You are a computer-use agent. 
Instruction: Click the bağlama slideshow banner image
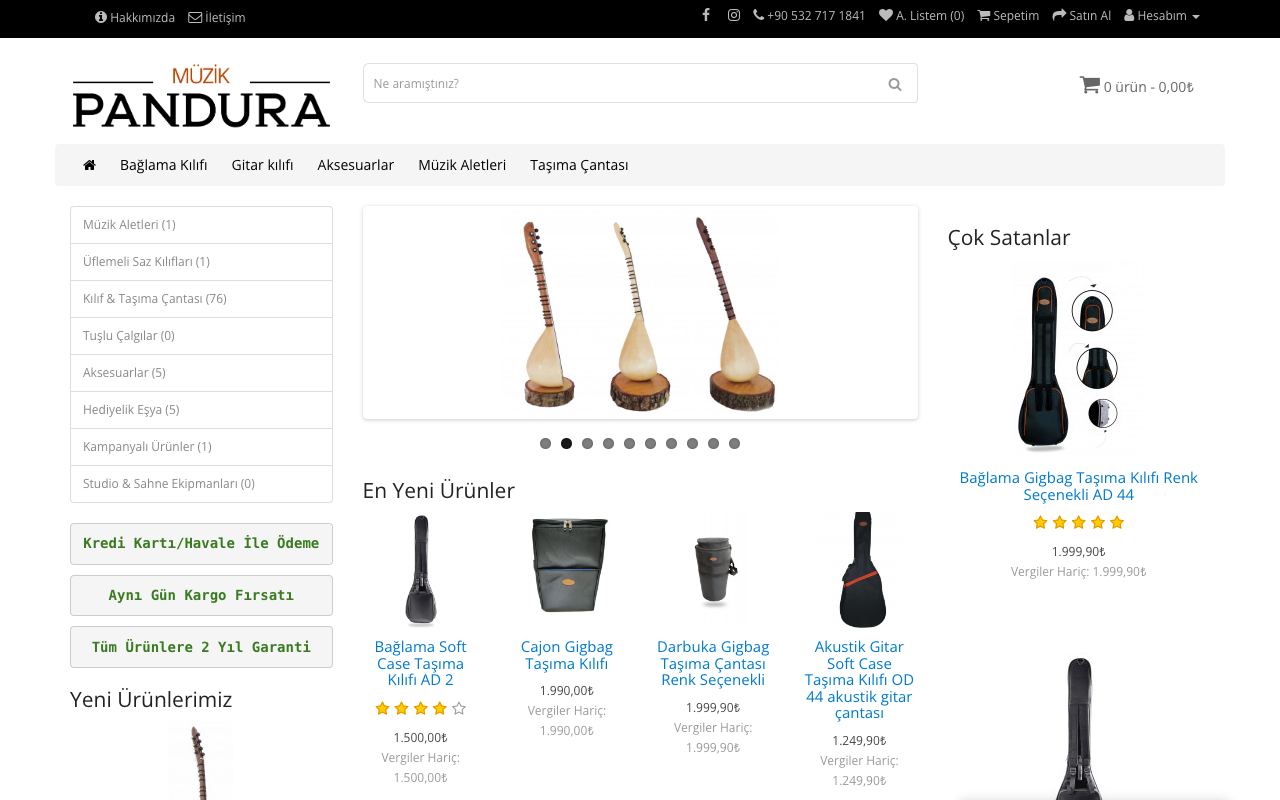pos(640,313)
